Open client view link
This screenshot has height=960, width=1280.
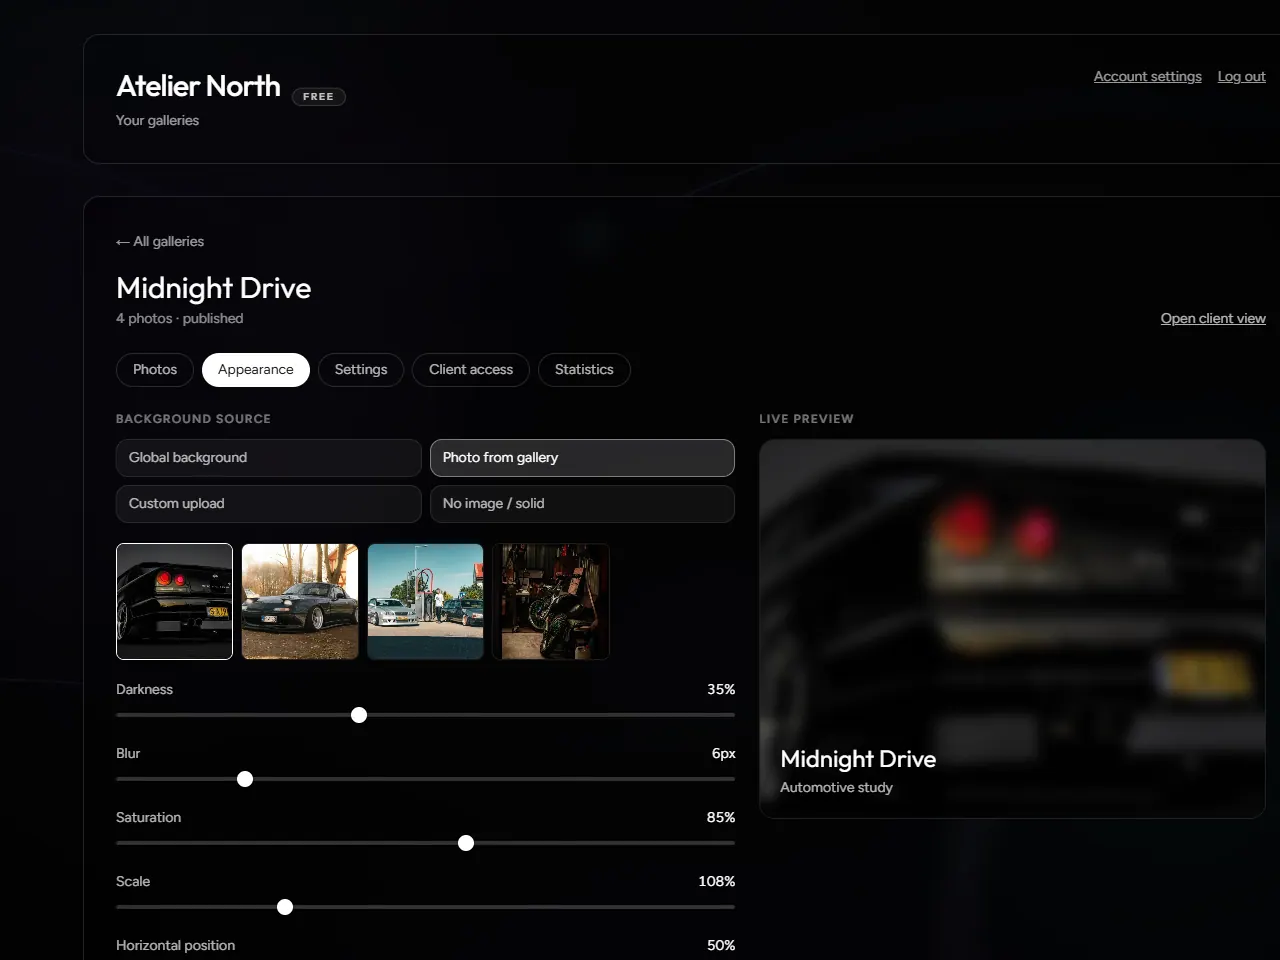(1213, 318)
